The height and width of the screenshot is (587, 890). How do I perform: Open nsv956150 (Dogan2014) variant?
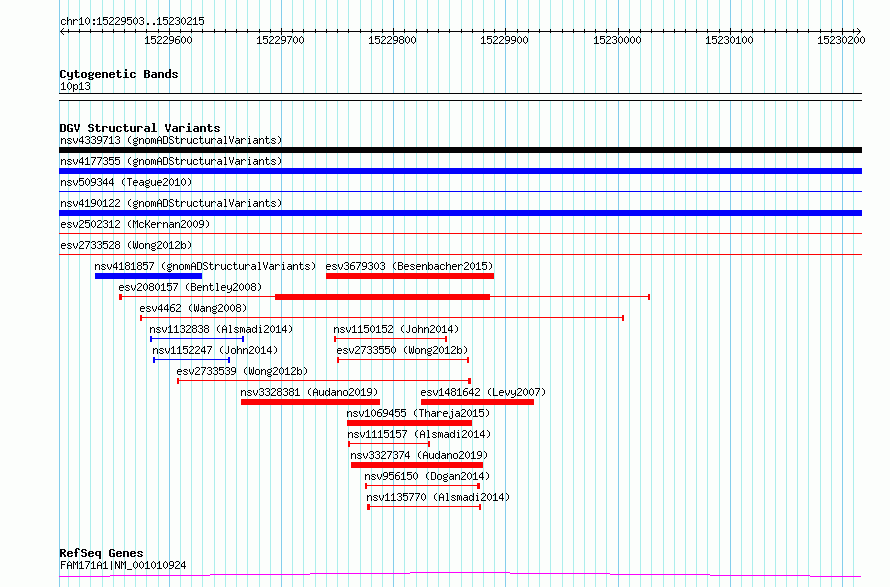tap(427, 476)
